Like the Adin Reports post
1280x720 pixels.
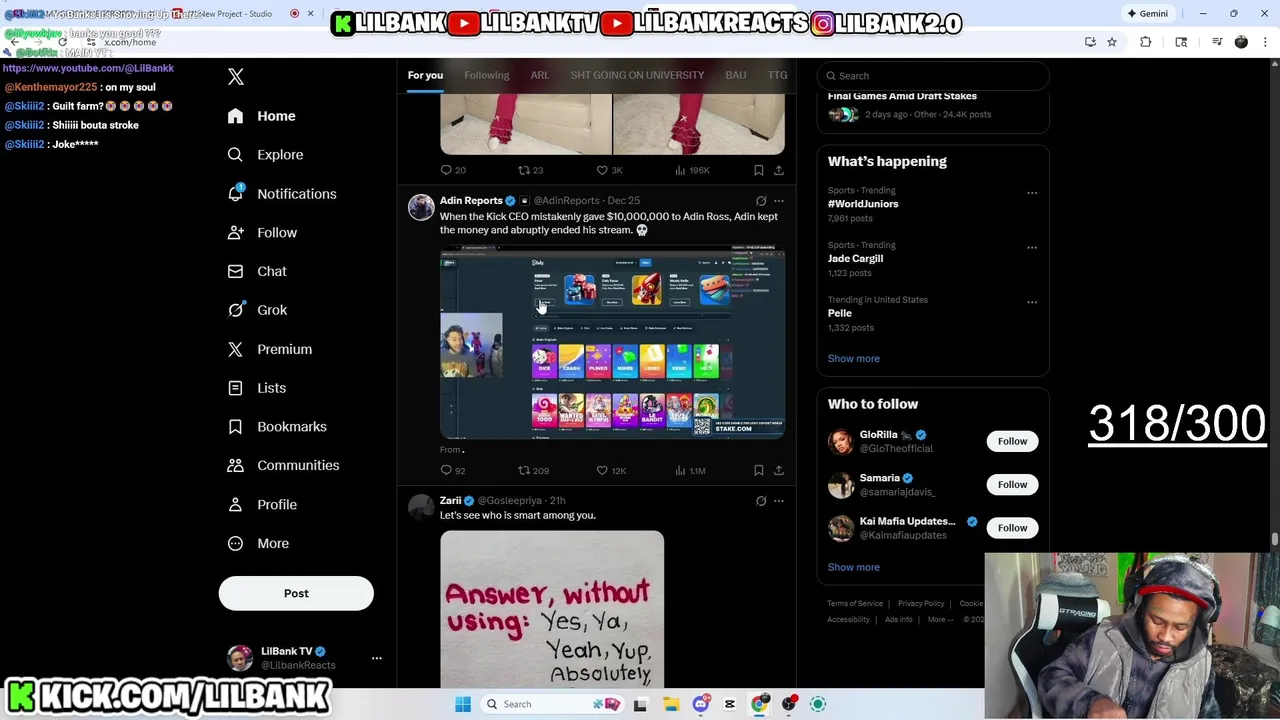pyautogui.click(x=602, y=470)
